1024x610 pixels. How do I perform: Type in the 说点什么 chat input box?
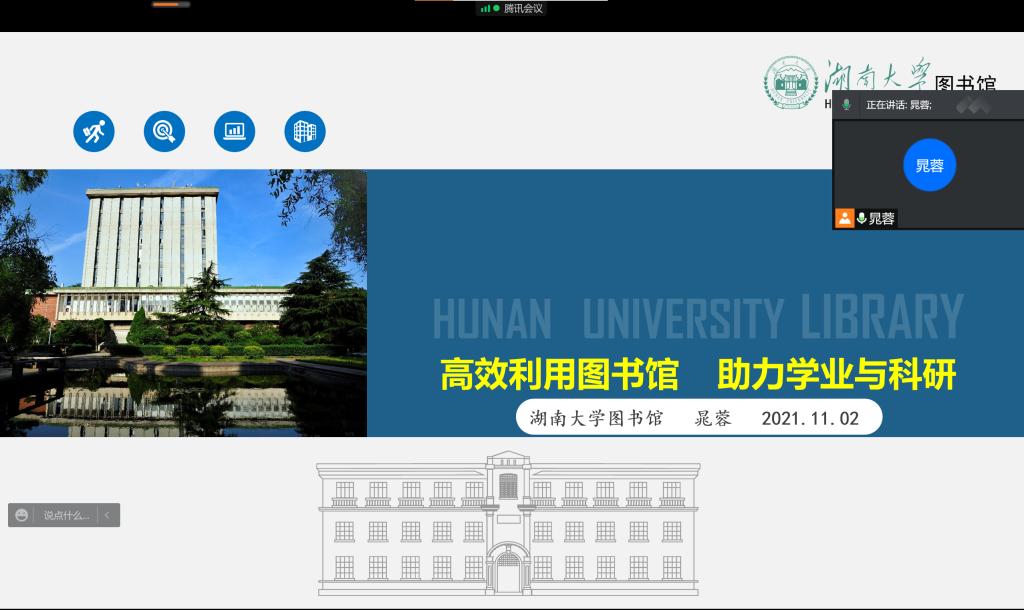(x=66, y=515)
